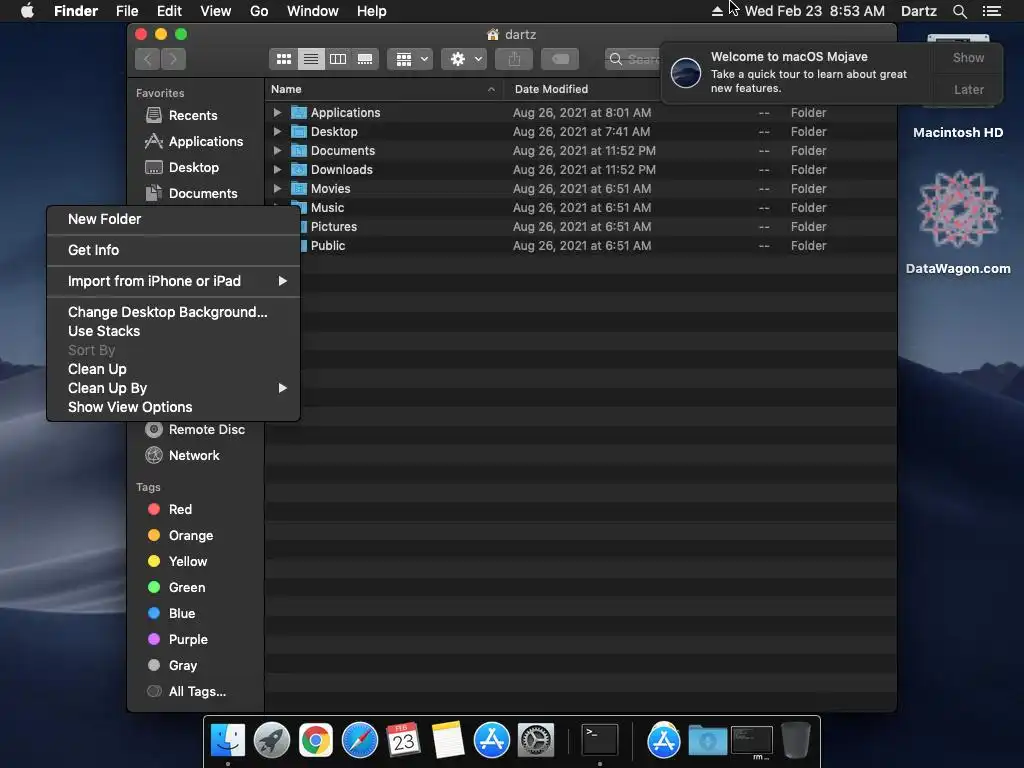Expand the Downloads folder row
Image resolution: width=1024 pixels, height=768 pixels.
point(277,170)
